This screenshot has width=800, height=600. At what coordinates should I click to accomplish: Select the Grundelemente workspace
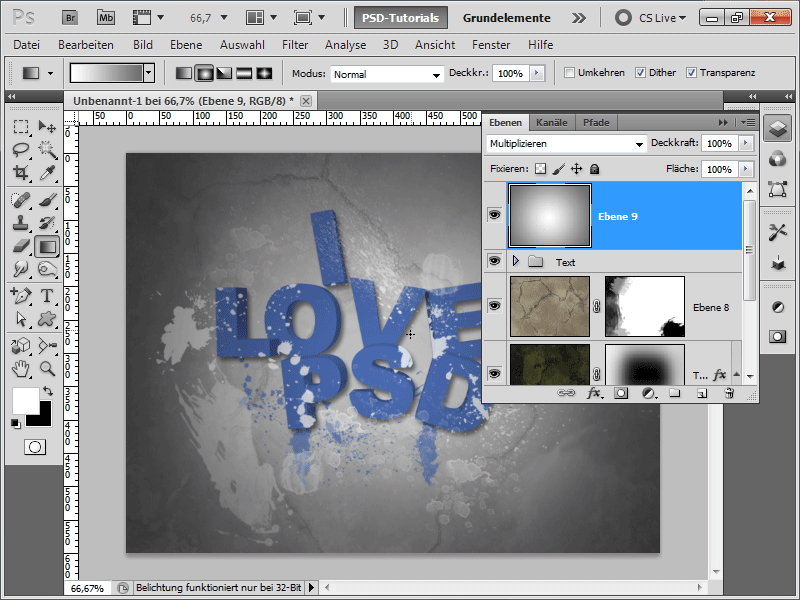pos(507,18)
